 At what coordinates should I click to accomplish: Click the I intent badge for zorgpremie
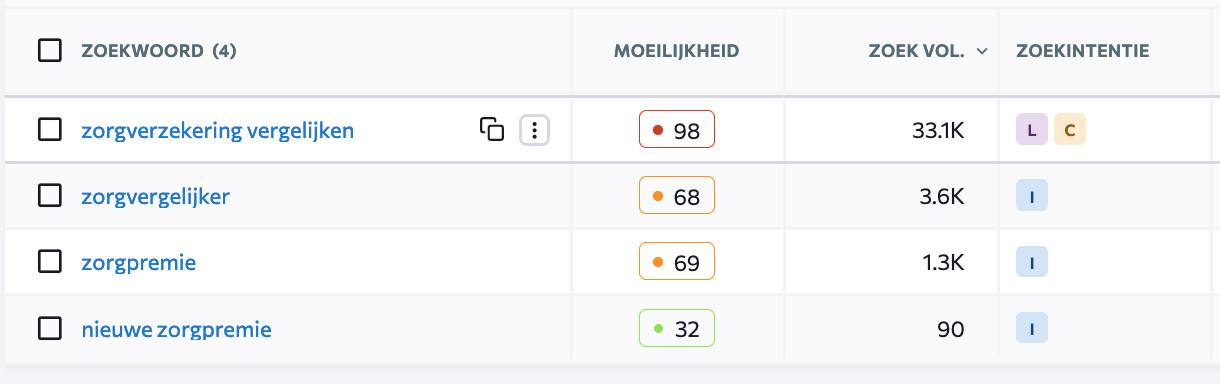pyautogui.click(x=1031, y=262)
